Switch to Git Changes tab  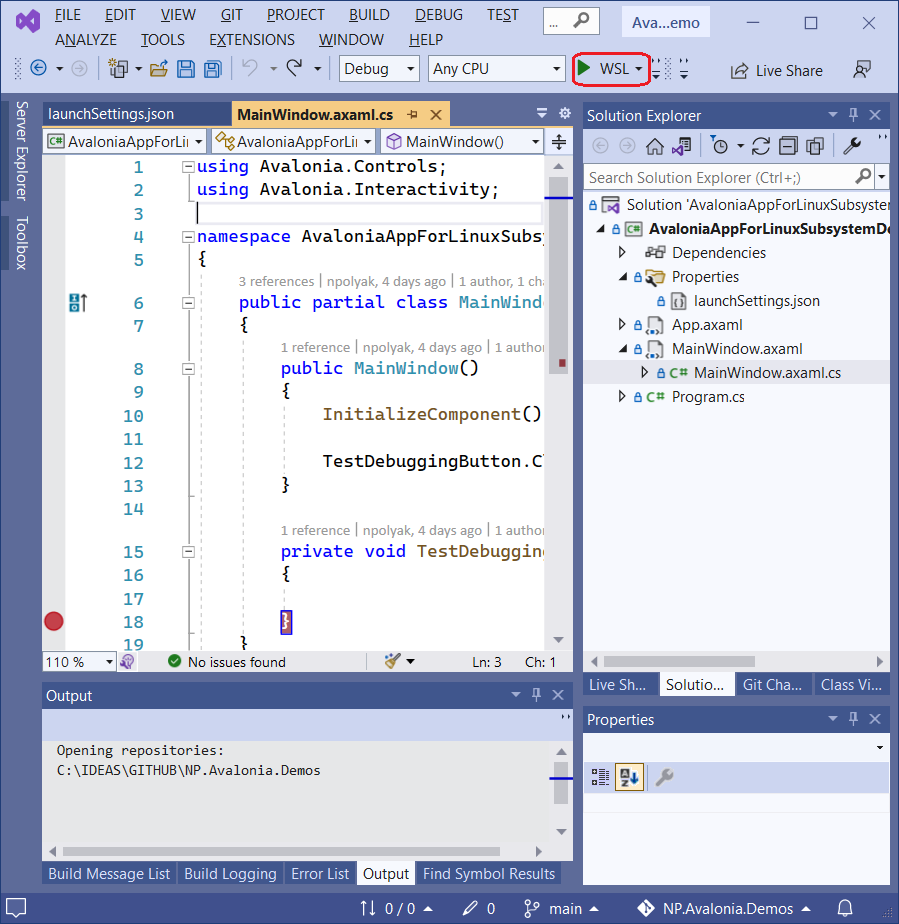tap(772, 685)
